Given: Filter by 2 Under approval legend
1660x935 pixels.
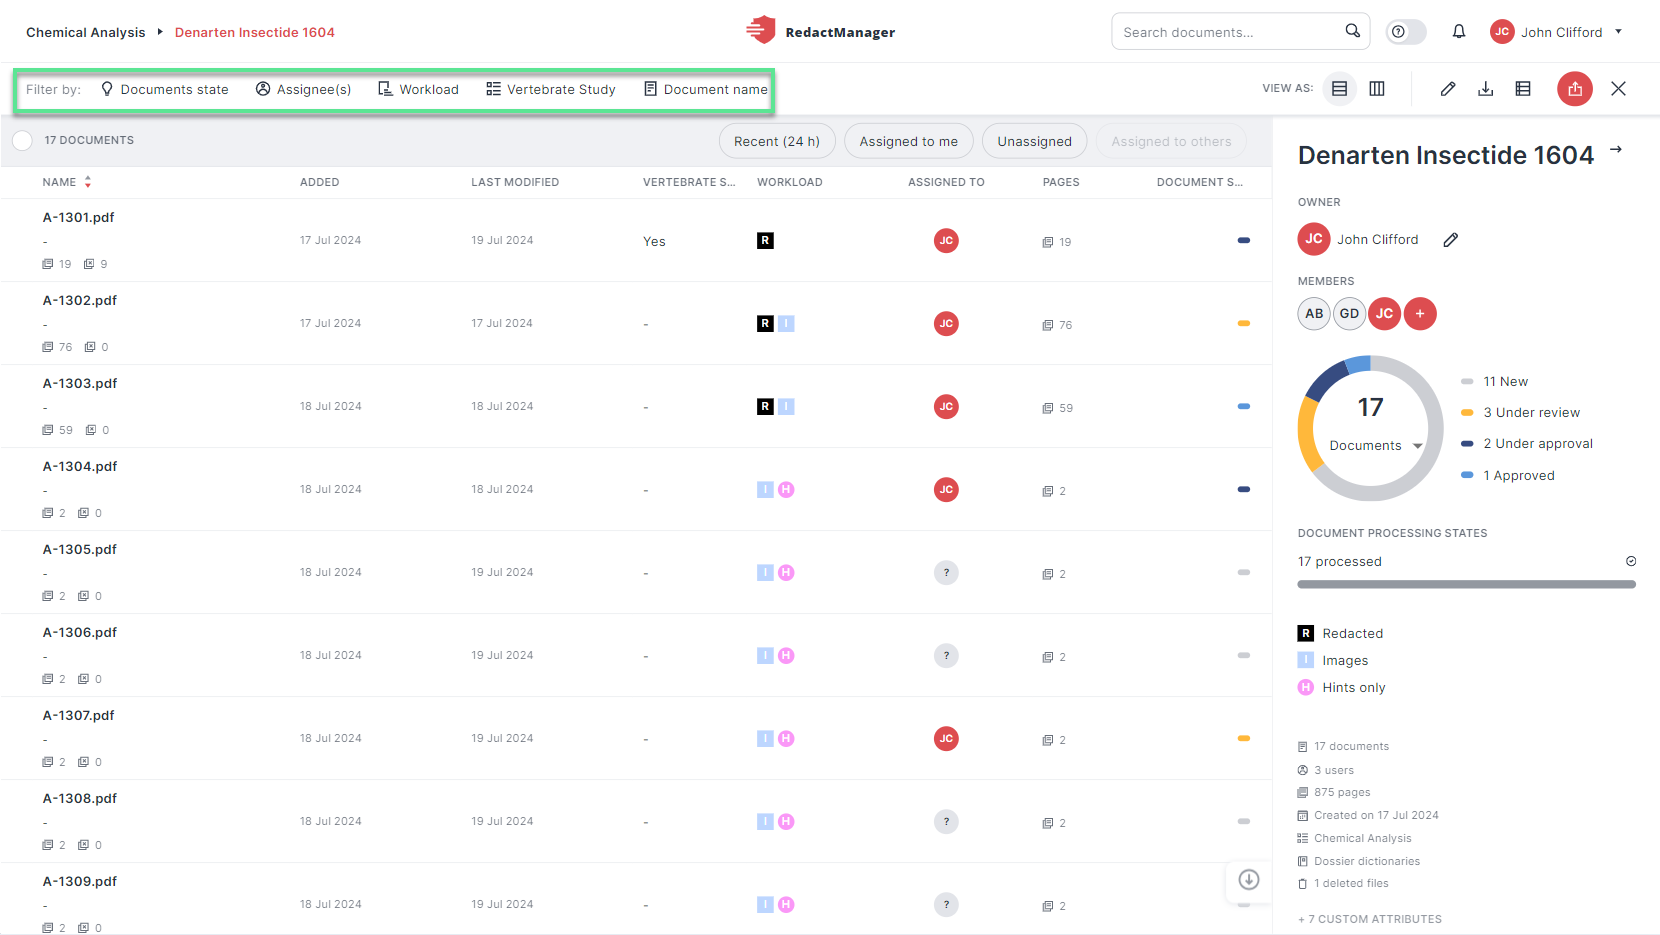Looking at the screenshot, I should [1527, 443].
